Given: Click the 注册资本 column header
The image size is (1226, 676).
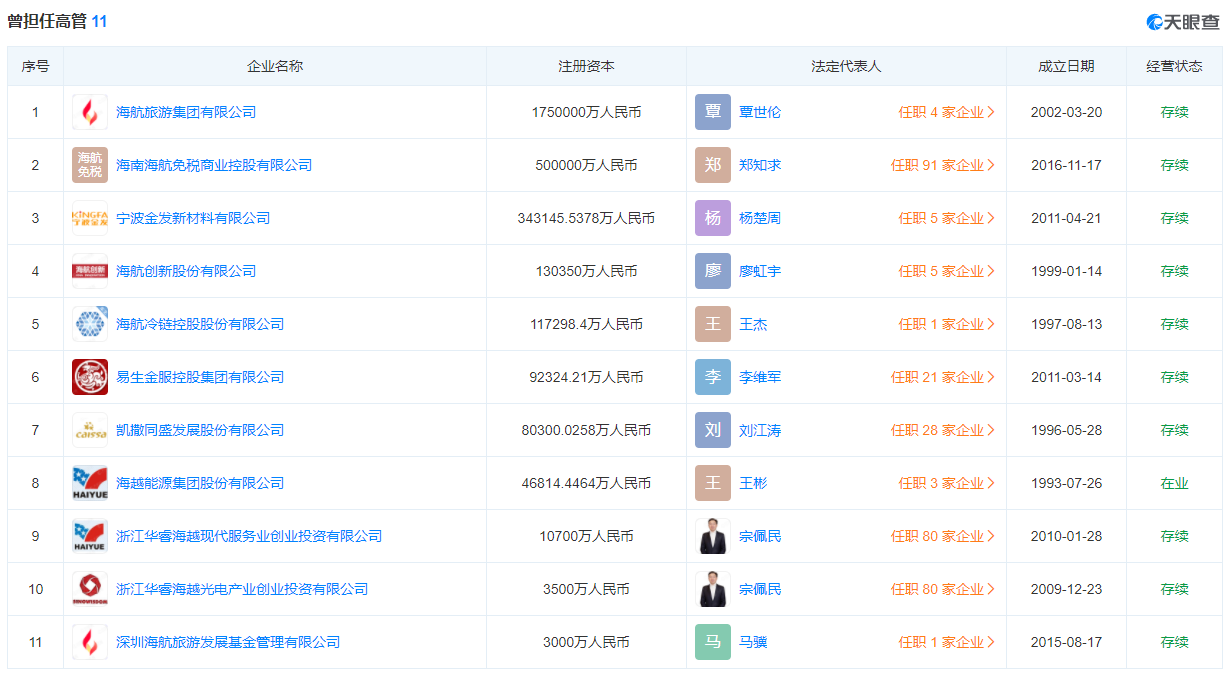Looking at the screenshot, I should point(586,66).
